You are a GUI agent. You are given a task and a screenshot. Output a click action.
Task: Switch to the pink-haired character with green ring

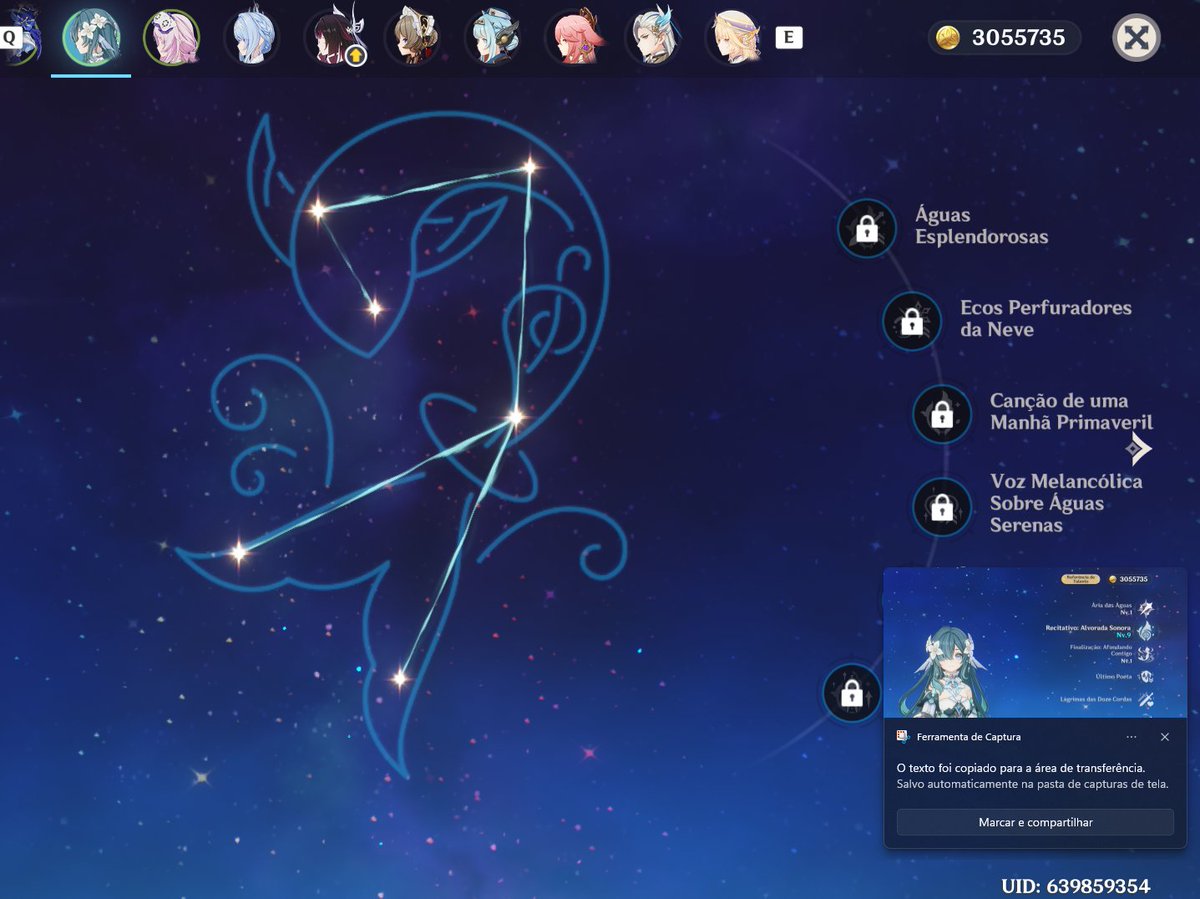pos(171,38)
